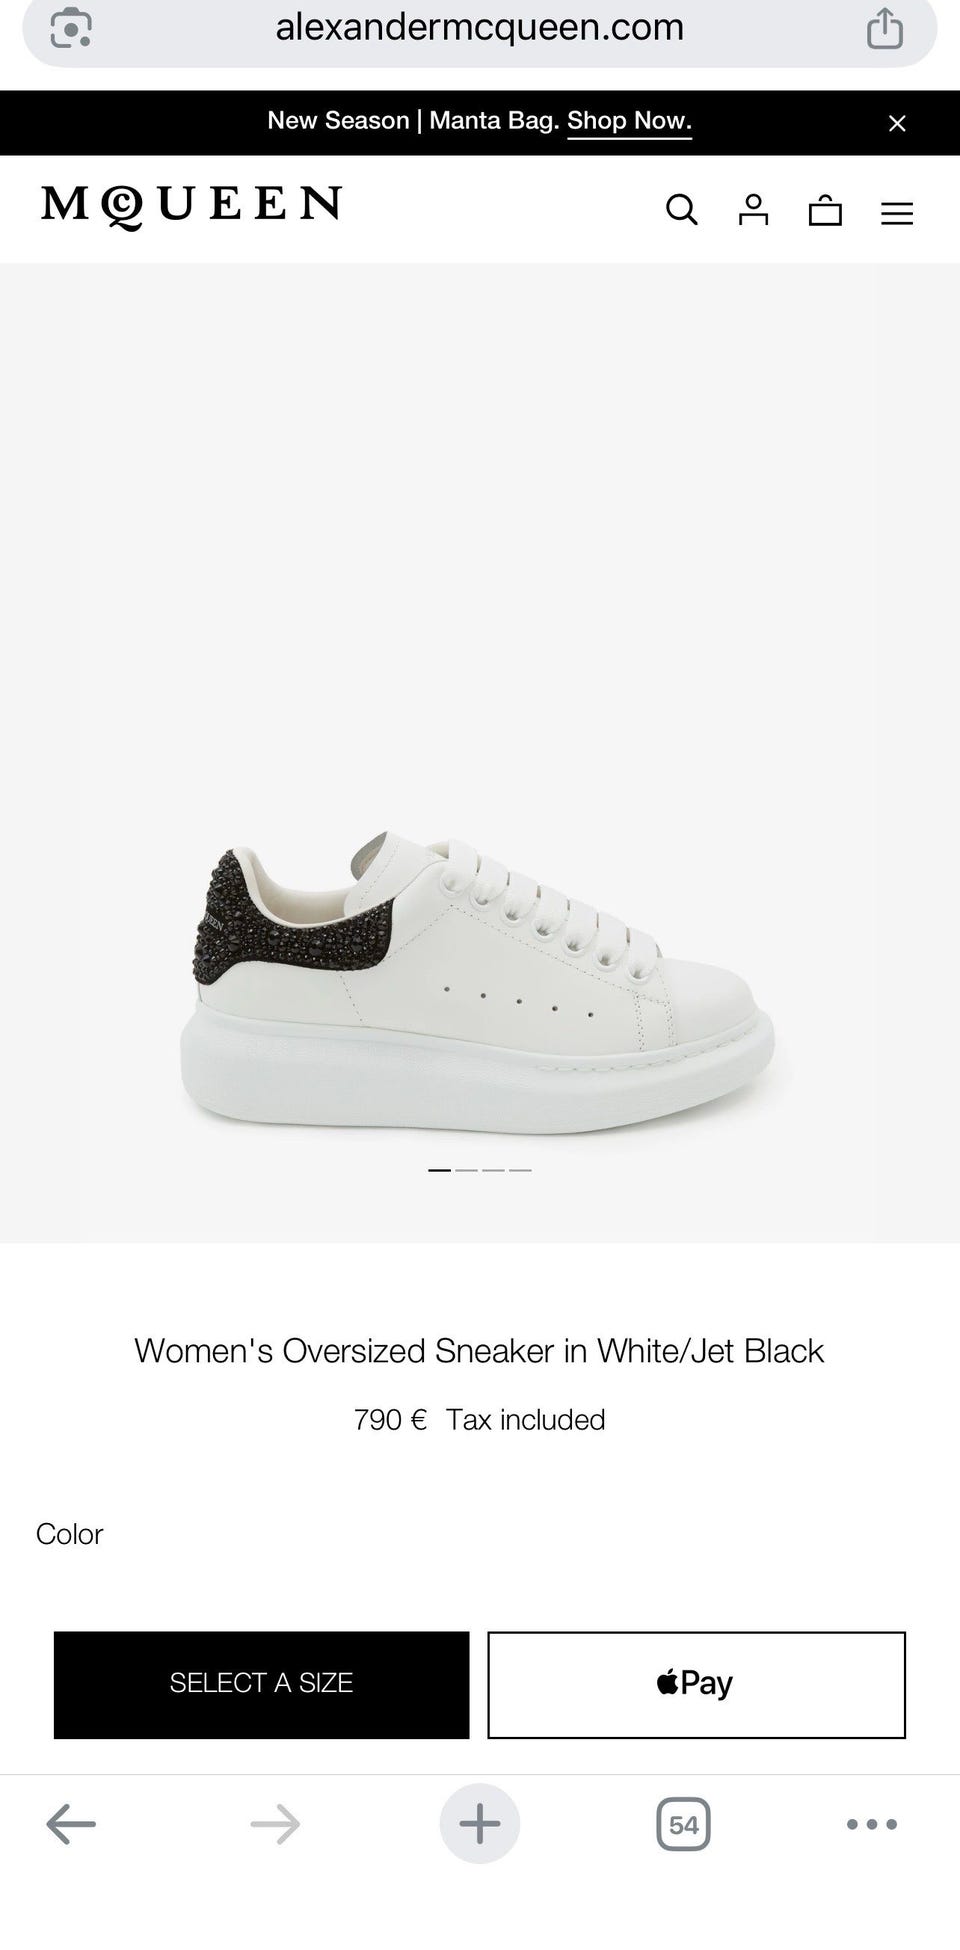Jump to second image carousel indicator

coord(466,1170)
